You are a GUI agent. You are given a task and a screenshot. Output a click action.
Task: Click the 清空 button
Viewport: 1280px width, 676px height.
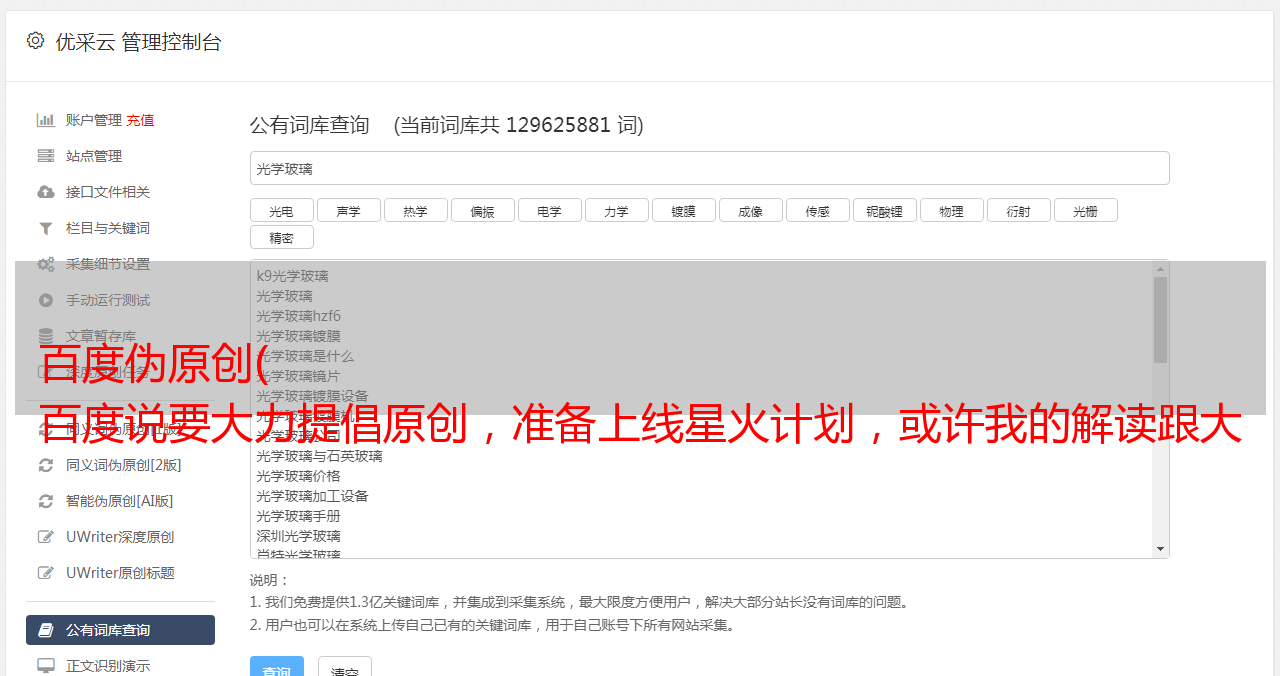point(344,668)
